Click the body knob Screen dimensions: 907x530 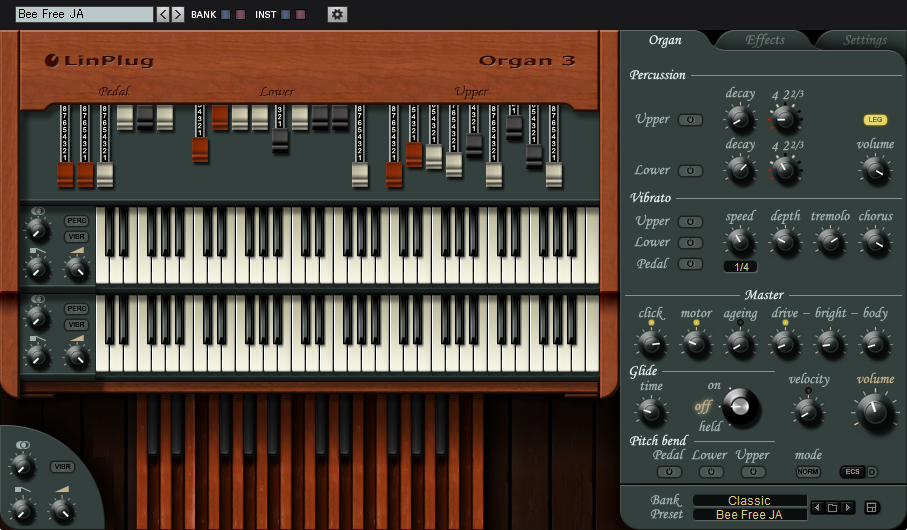(x=875, y=344)
